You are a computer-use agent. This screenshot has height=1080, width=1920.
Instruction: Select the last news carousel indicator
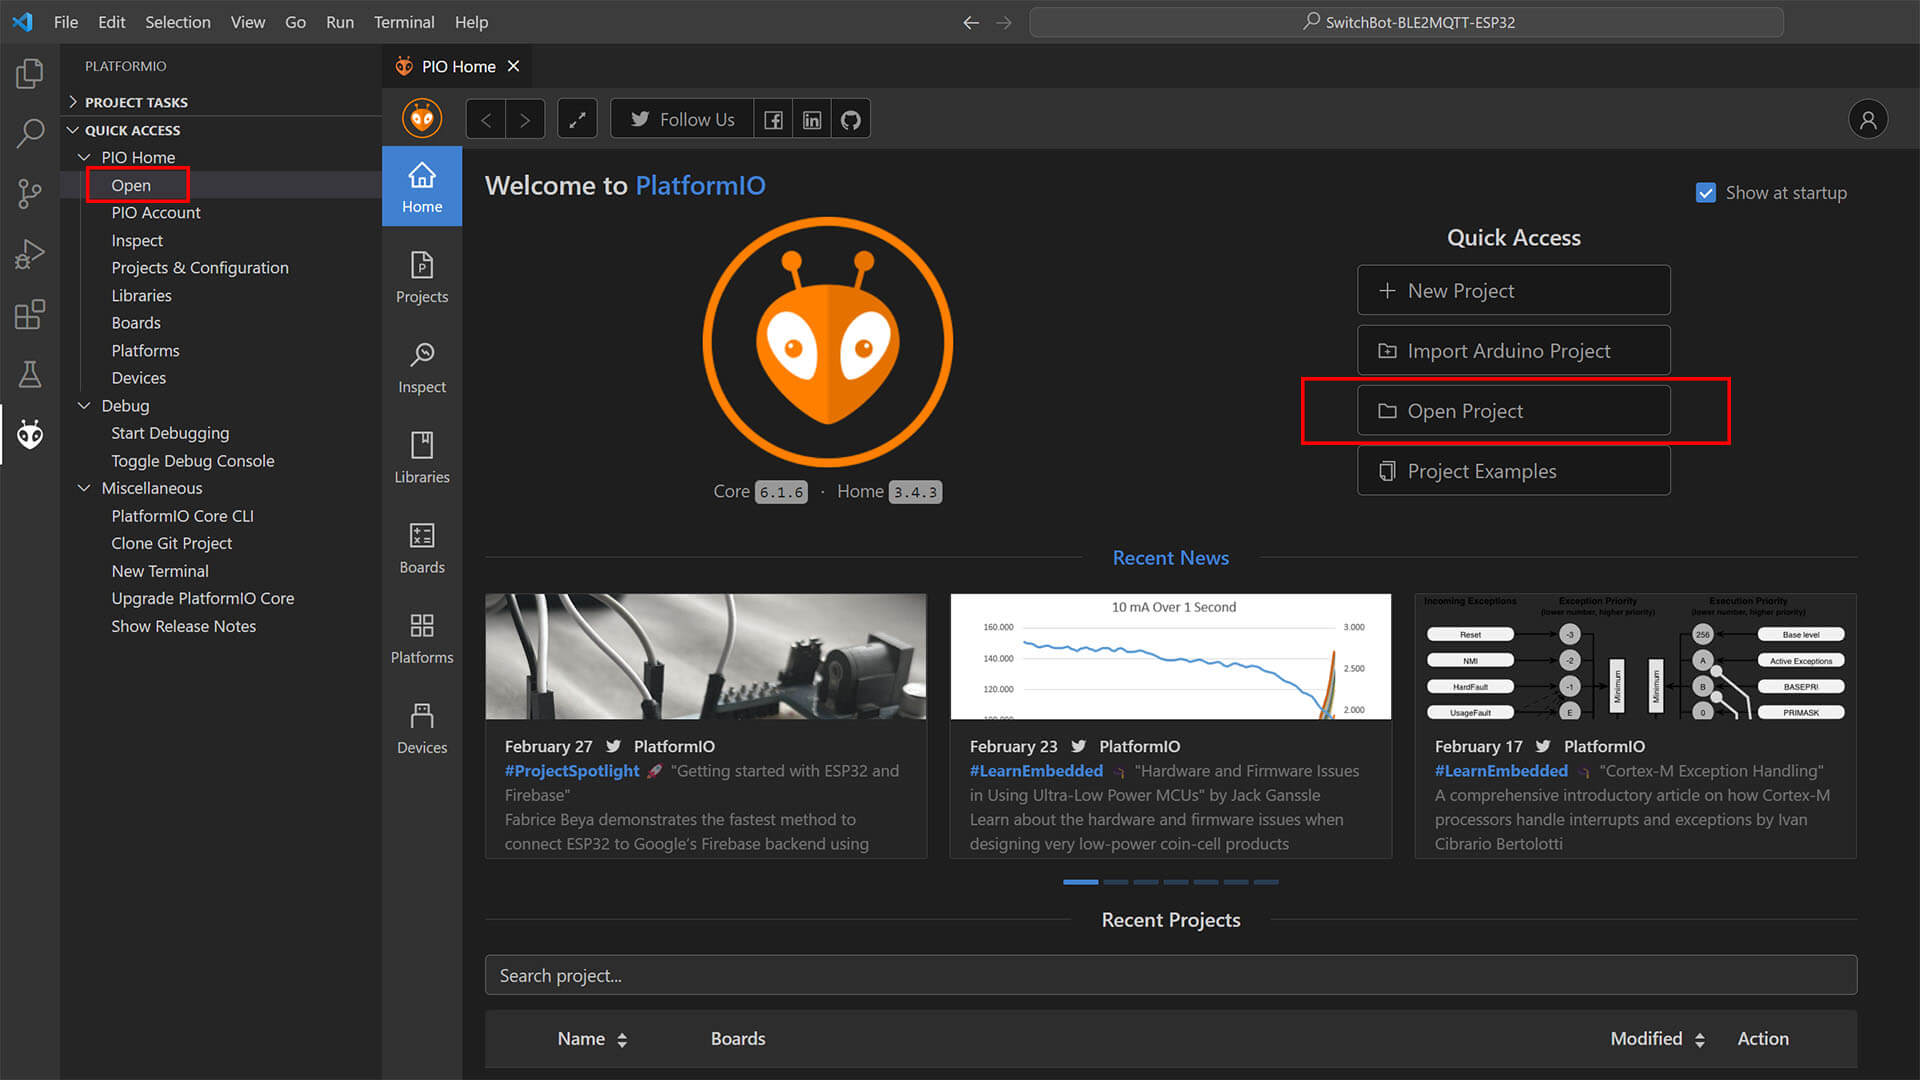[x=1266, y=882]
